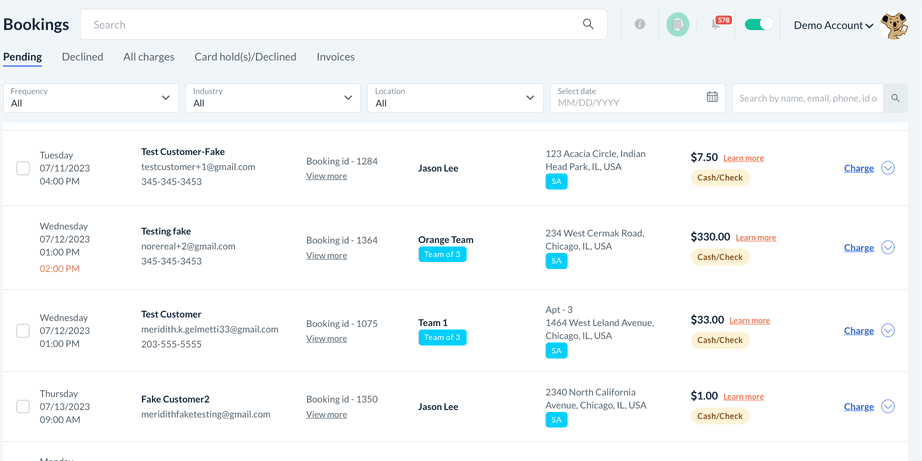Screen dimensions: 922x461
Task: Open the green calendar icon in header
Action: click(678, 24)
